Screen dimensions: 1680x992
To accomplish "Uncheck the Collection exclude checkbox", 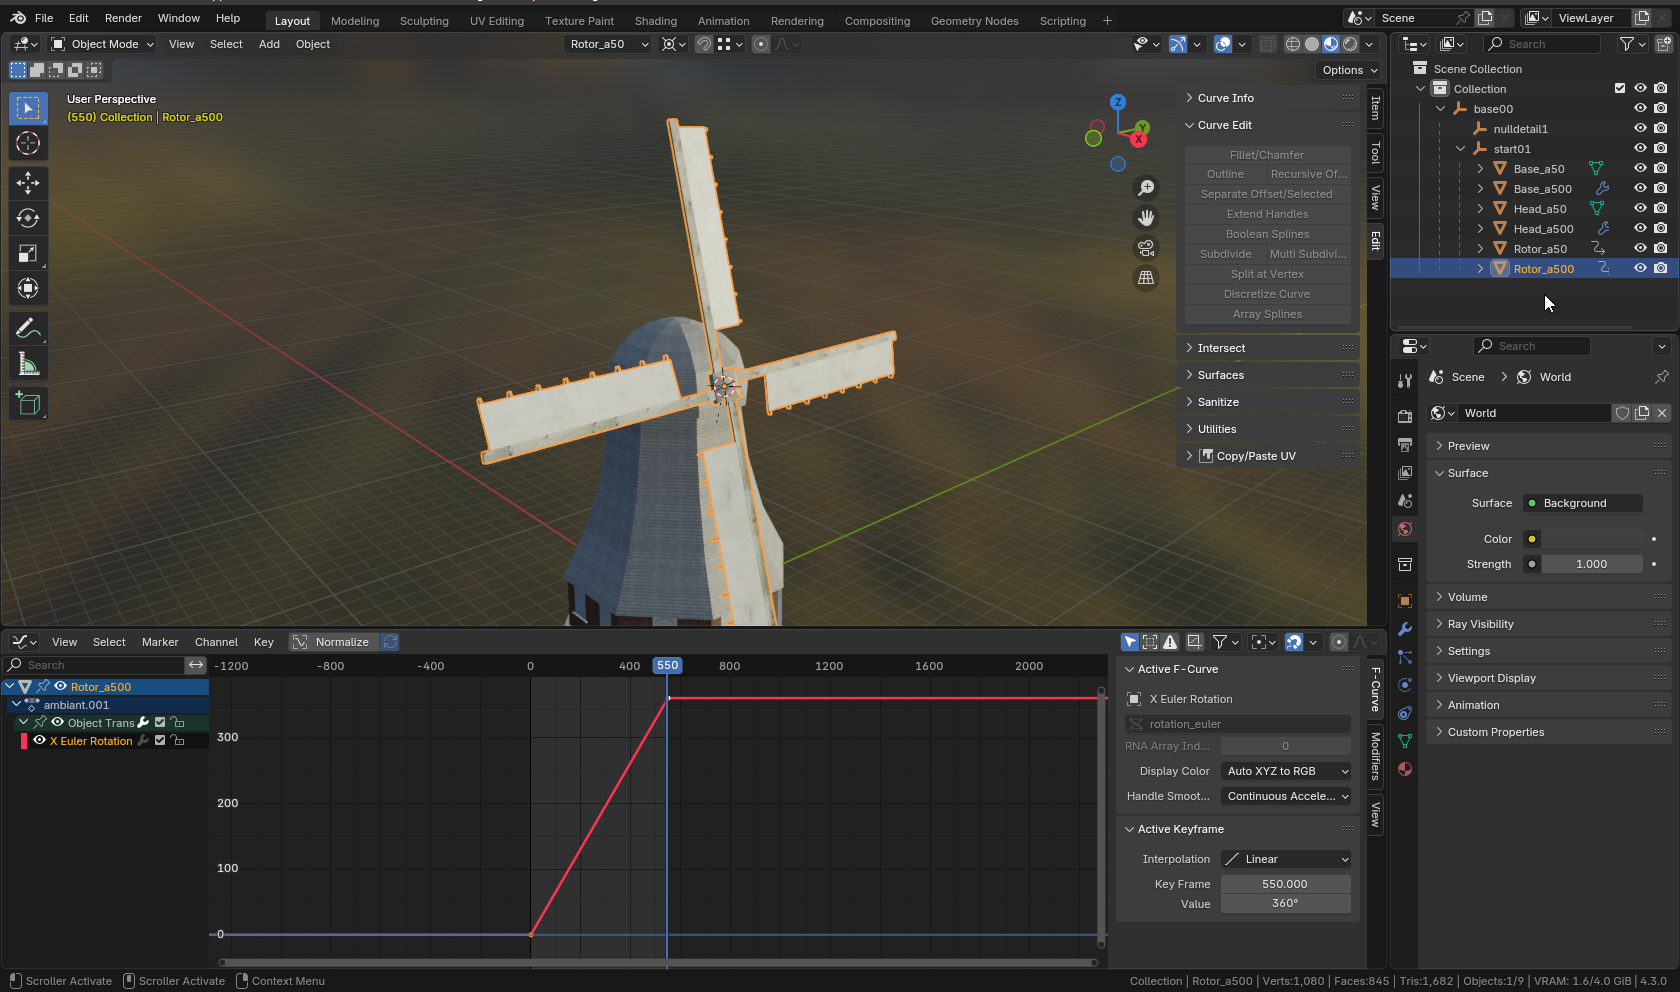I will pos(1620,88).
